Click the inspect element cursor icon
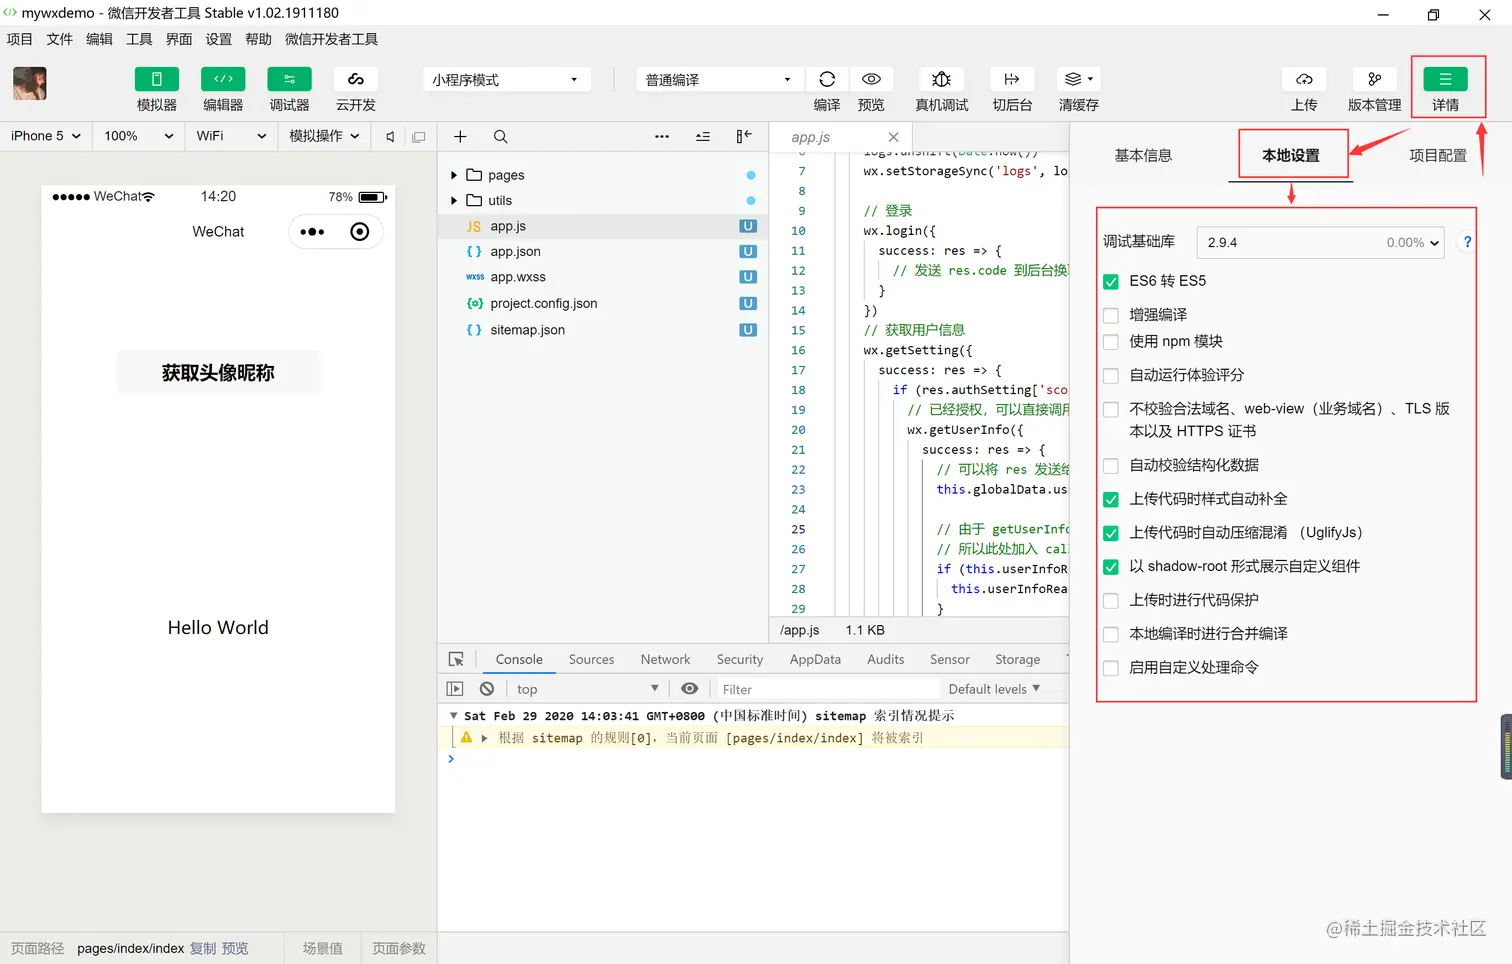This screenshot has width=1512, height=964. [456, 659]
